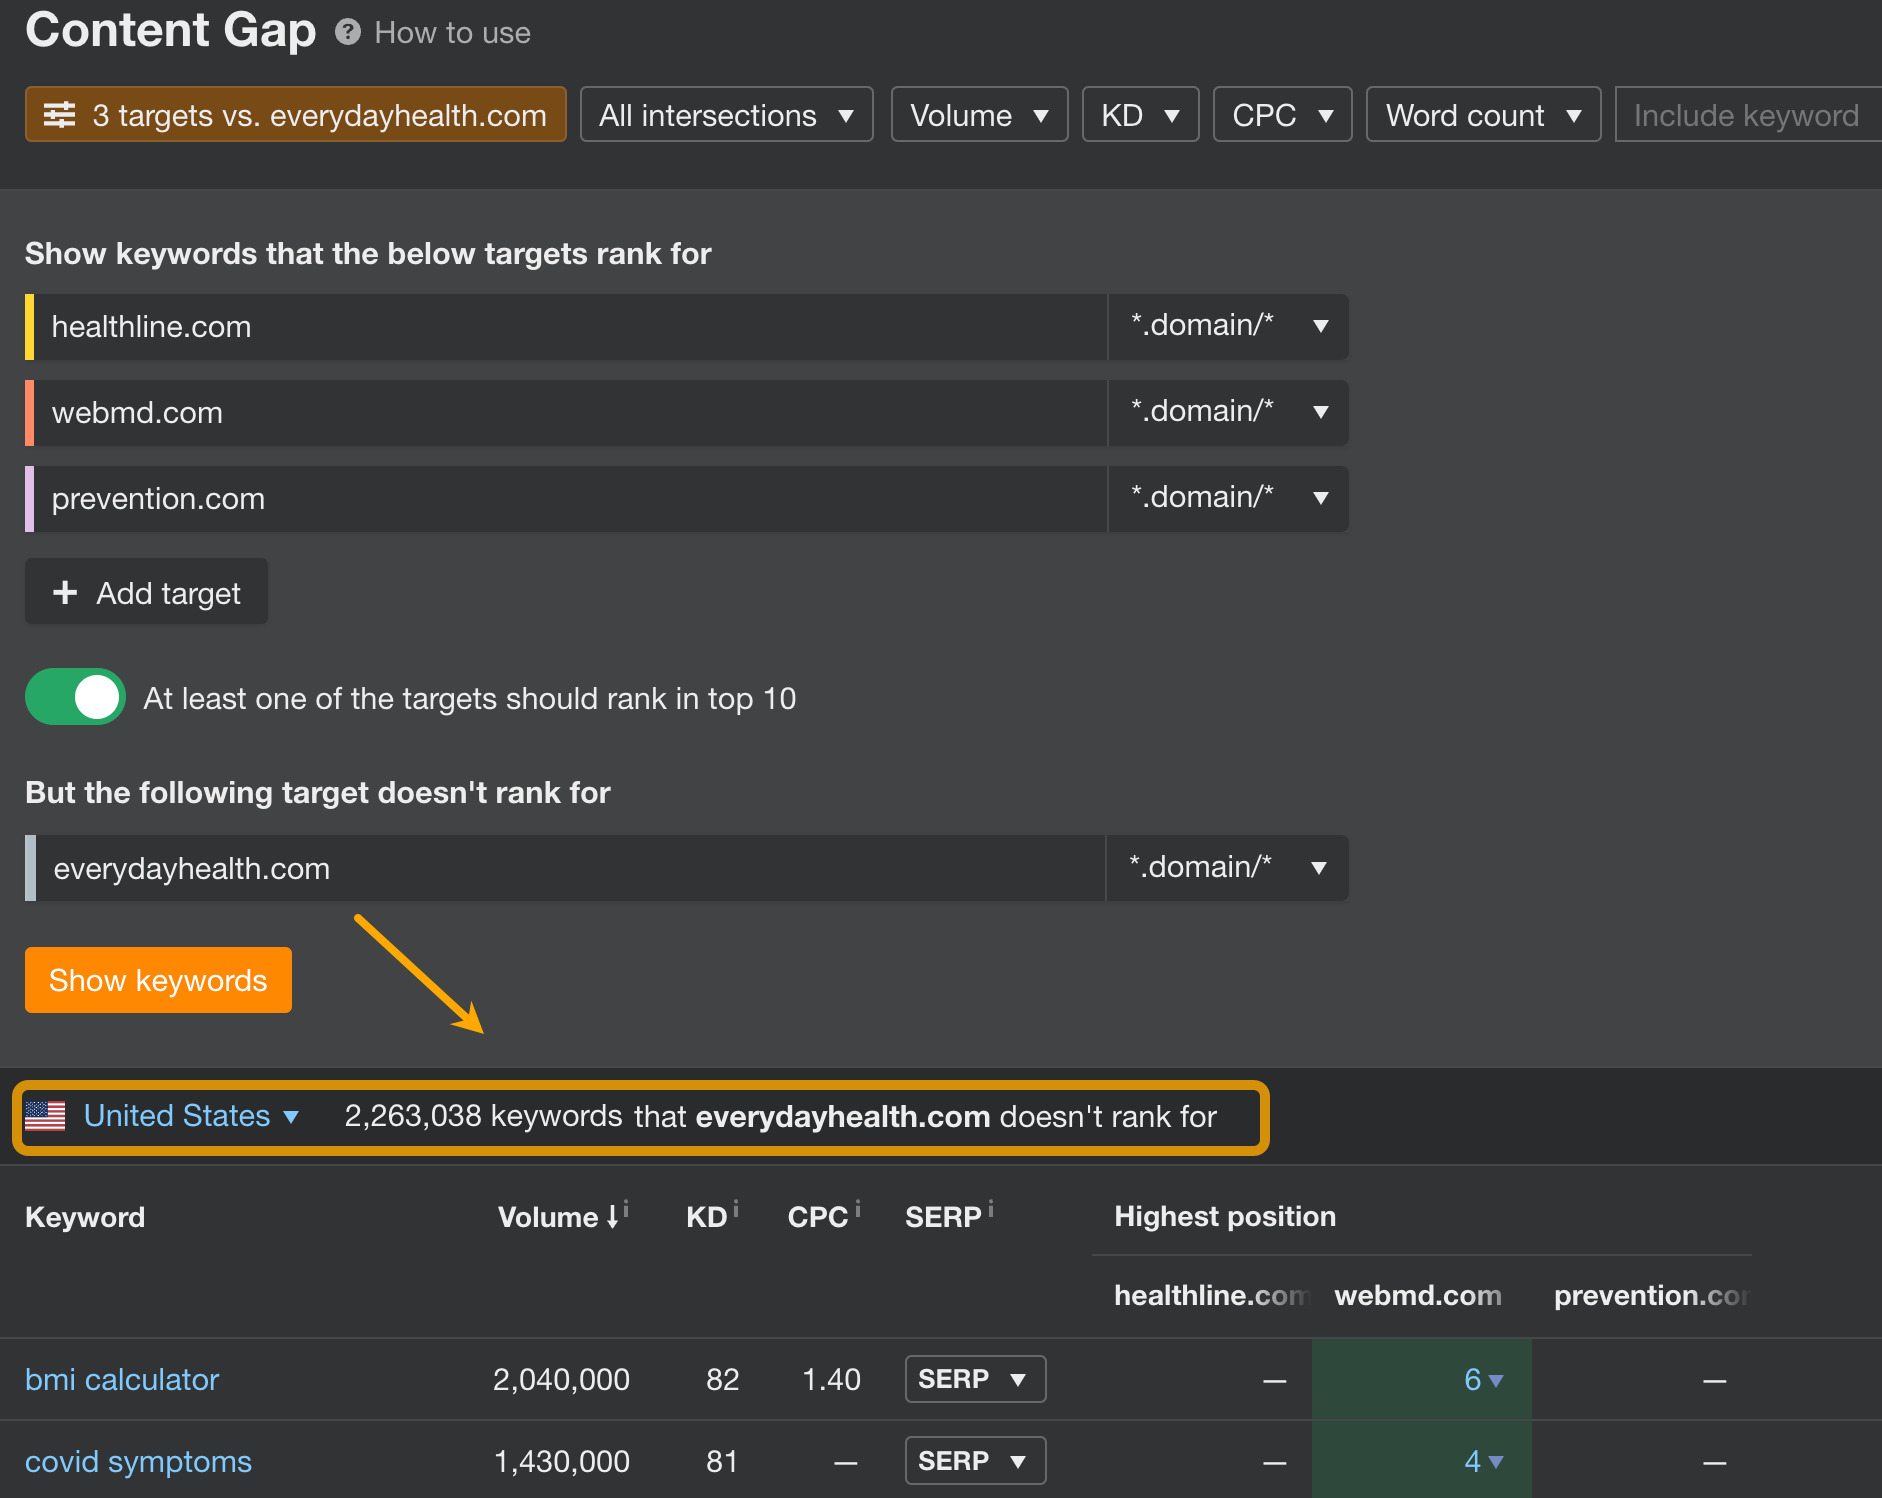1882x1498 pixels.
Task: Open the SERP dropdown for covid symptoms
Action: (x=974, y=1460)
